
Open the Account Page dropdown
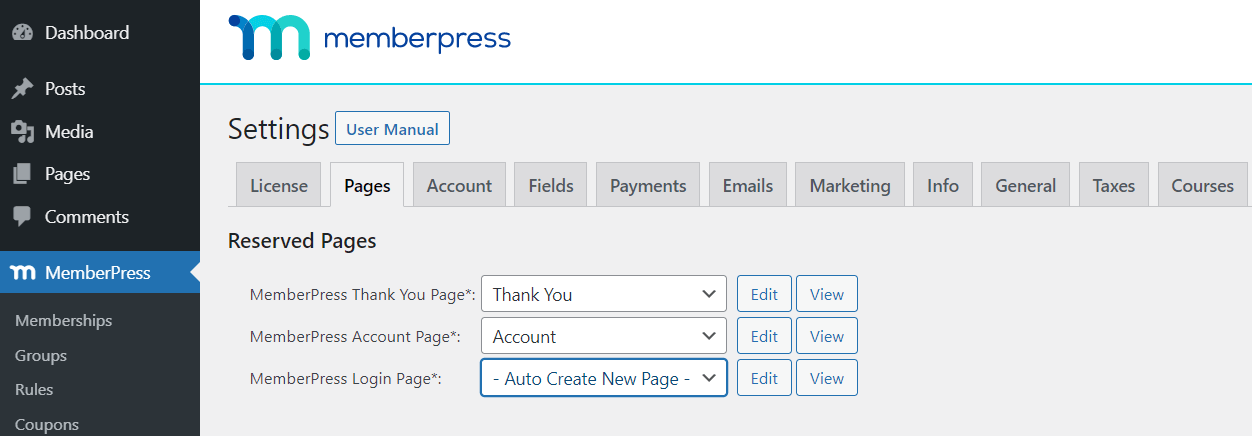(604, 336)
